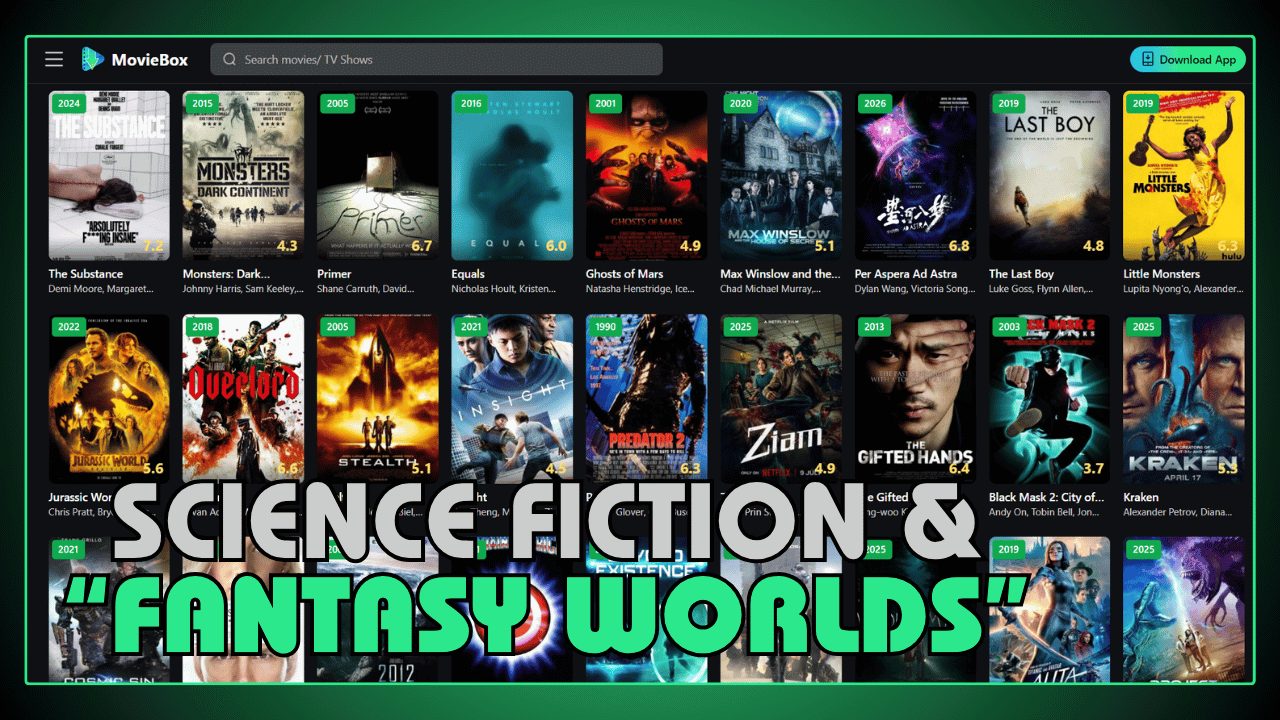The height and width of the screenshot is (720, 1280).
Task: Click the 2026 year badge on Per Aspera
Action: (x=876, y=104)
